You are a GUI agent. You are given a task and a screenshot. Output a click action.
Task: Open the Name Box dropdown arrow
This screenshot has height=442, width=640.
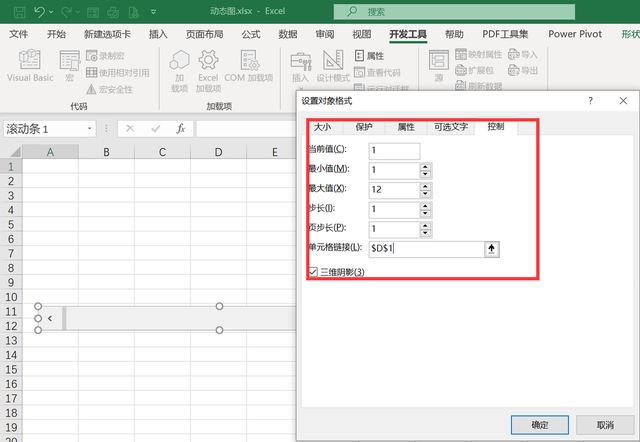pos(89,129)
